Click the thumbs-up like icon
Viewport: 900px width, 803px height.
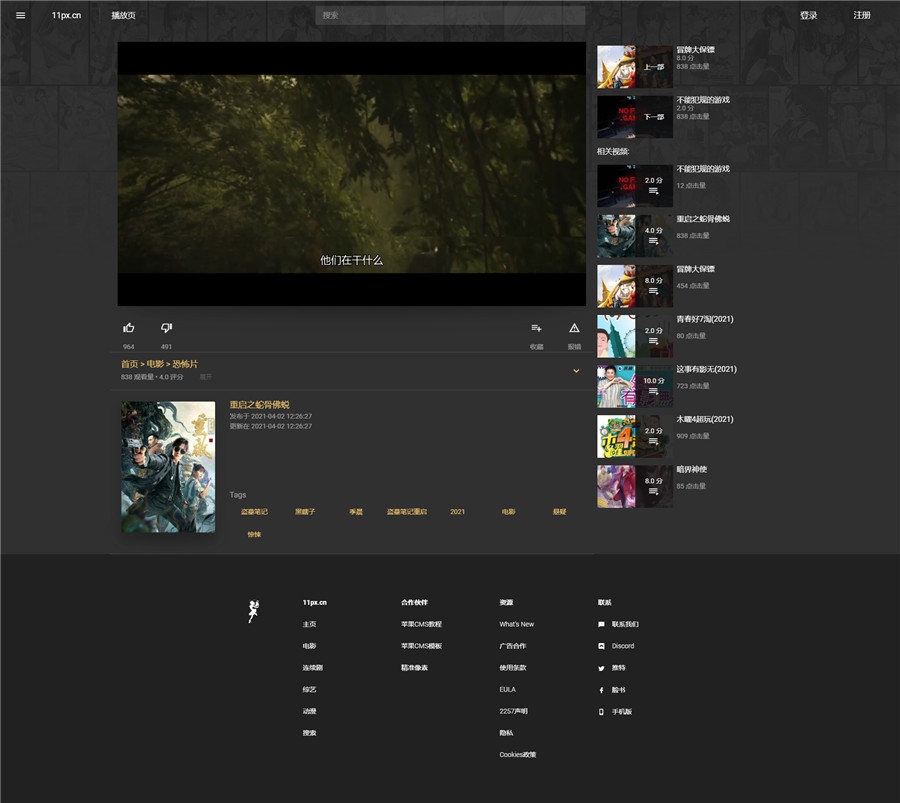click(128, 328)
